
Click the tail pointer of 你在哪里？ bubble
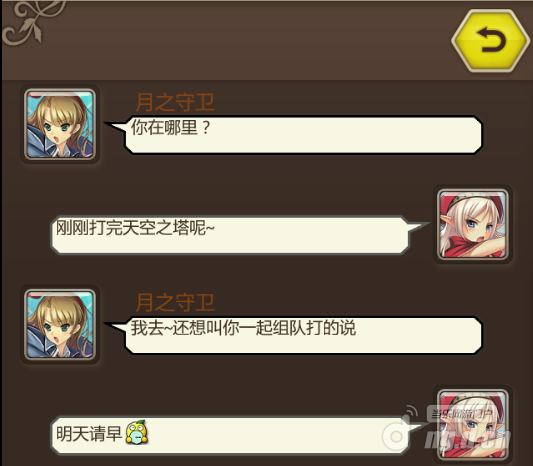pos(115,126)
